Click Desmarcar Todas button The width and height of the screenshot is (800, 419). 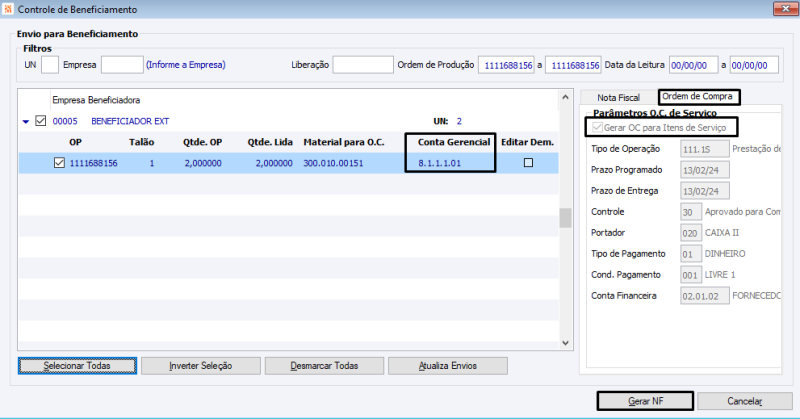click(324, 366)
